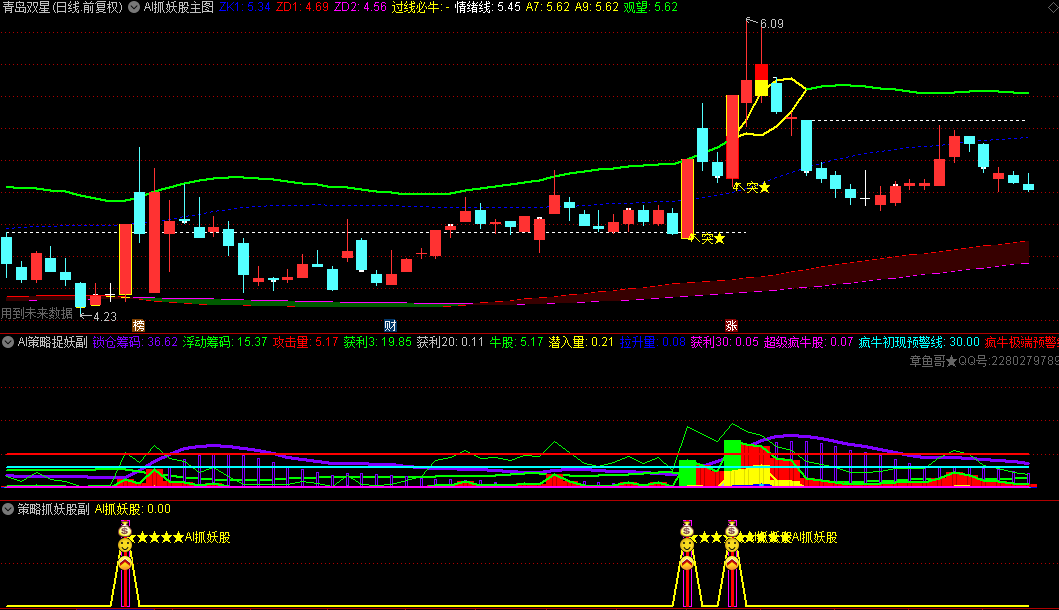Click the 超级疯牛股: 0.07 label

tap(808, 342)
